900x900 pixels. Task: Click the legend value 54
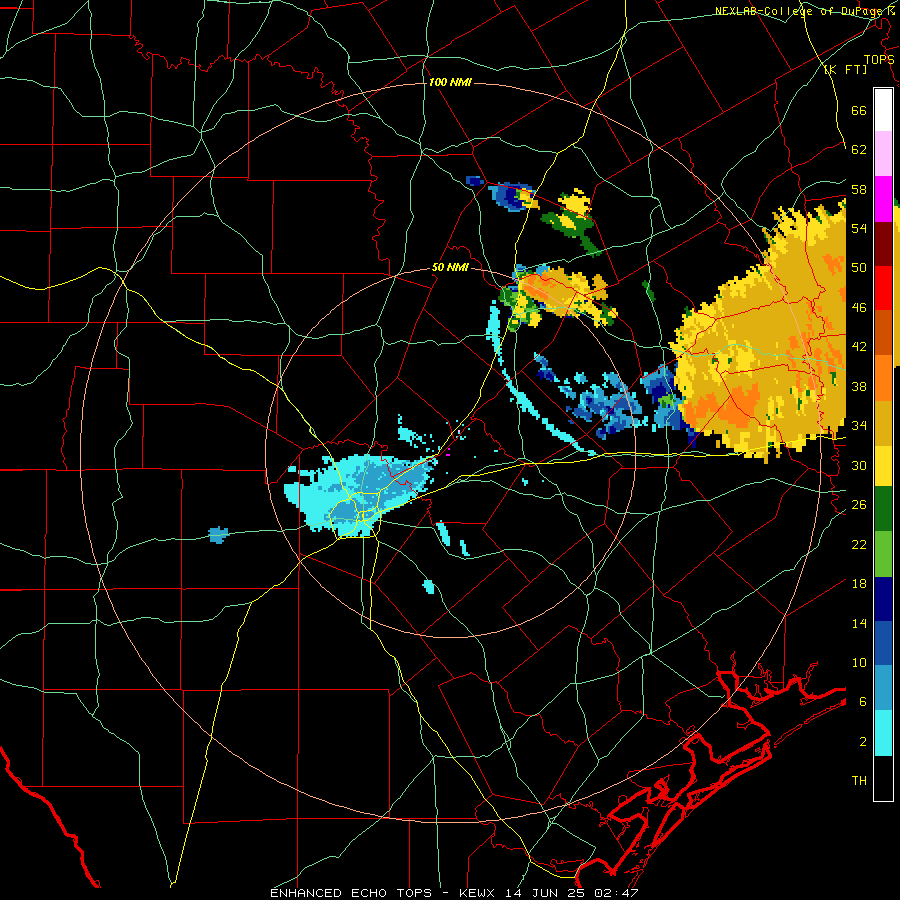tap(859, 228)
